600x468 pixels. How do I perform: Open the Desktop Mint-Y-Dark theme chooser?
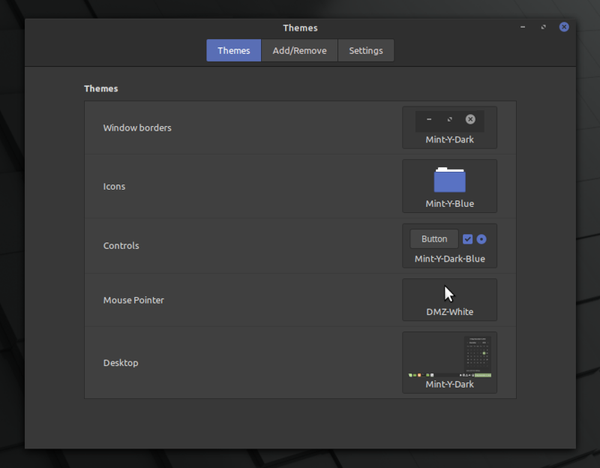(450, 362)
